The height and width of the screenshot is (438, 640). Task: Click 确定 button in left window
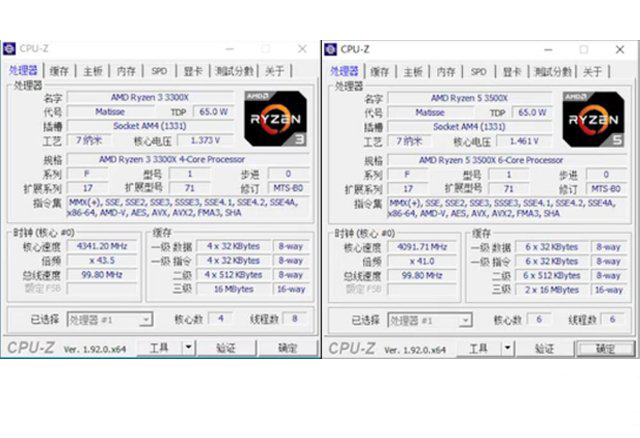point(288,348)
